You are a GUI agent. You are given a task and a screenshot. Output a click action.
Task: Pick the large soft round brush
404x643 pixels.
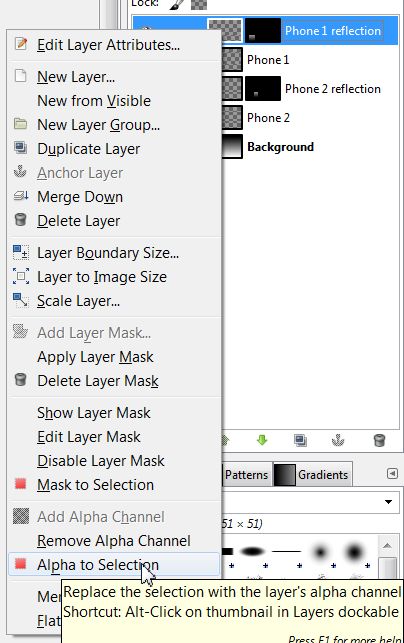tap(354, 552)
